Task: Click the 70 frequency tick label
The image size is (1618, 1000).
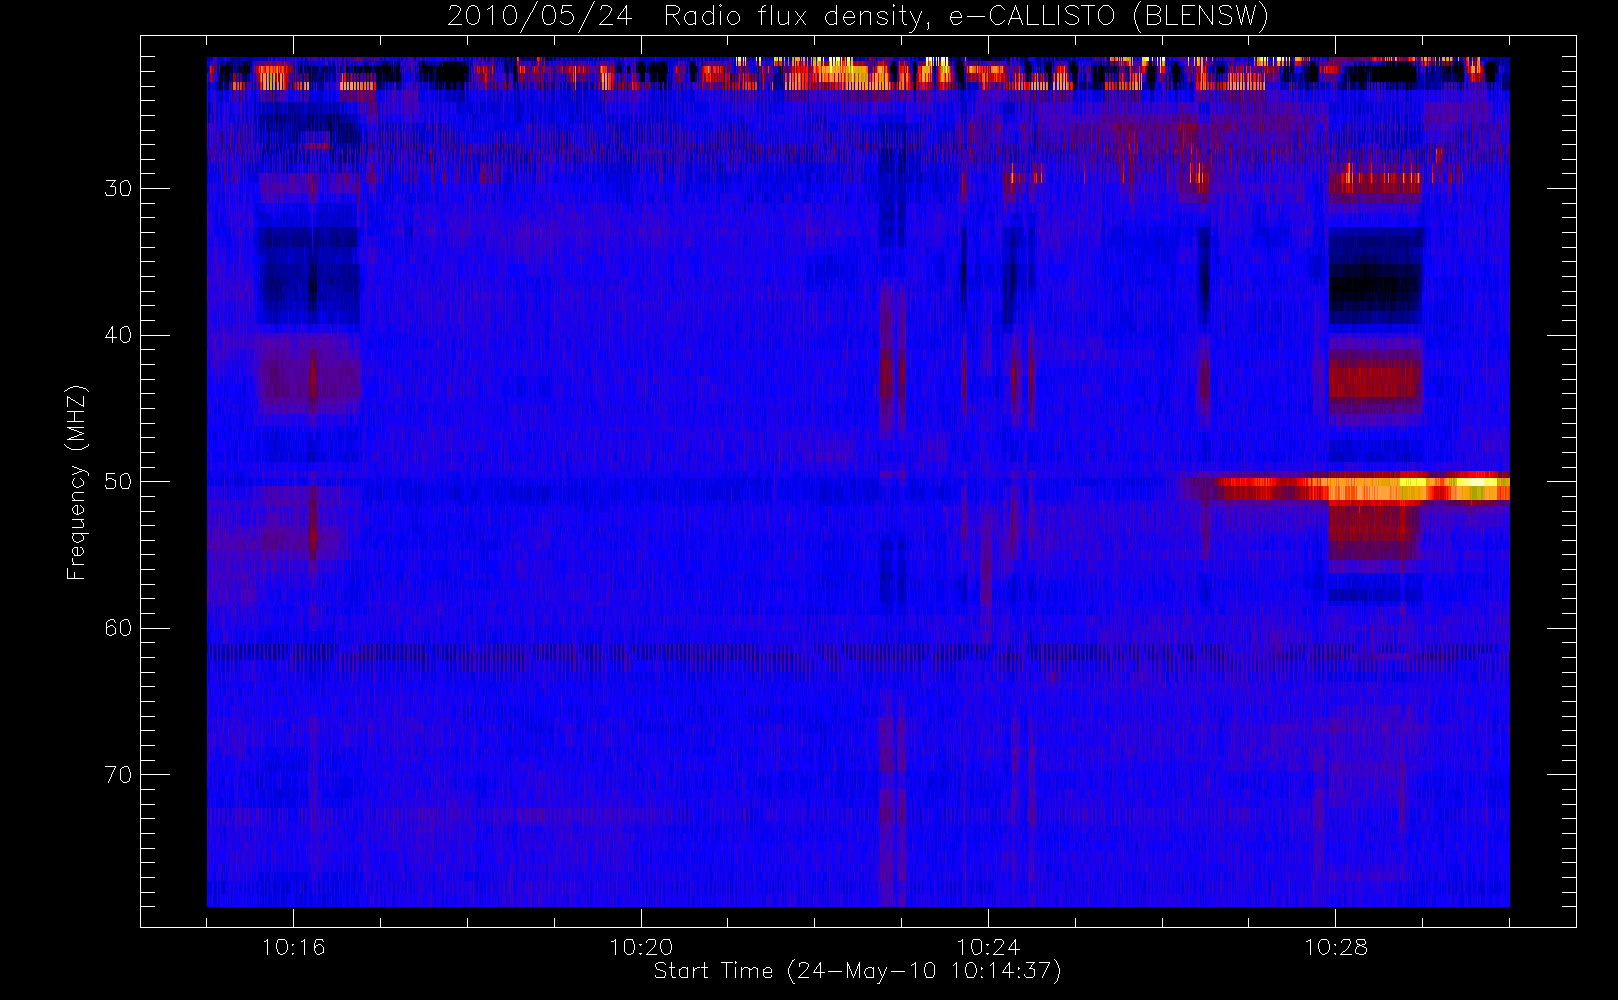Action: [118, 775]
